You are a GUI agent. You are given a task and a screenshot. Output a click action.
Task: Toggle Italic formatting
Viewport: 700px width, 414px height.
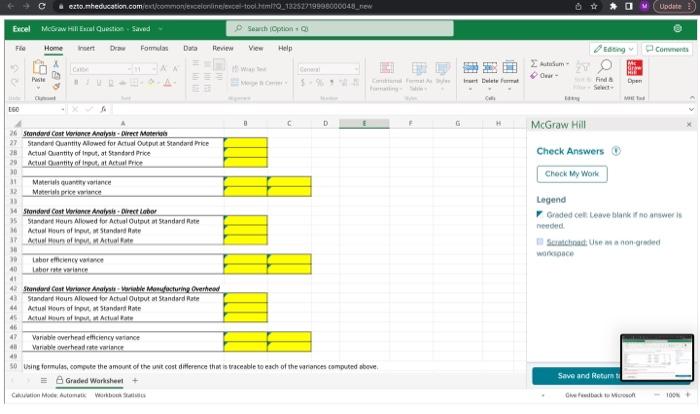click(88, 83)
